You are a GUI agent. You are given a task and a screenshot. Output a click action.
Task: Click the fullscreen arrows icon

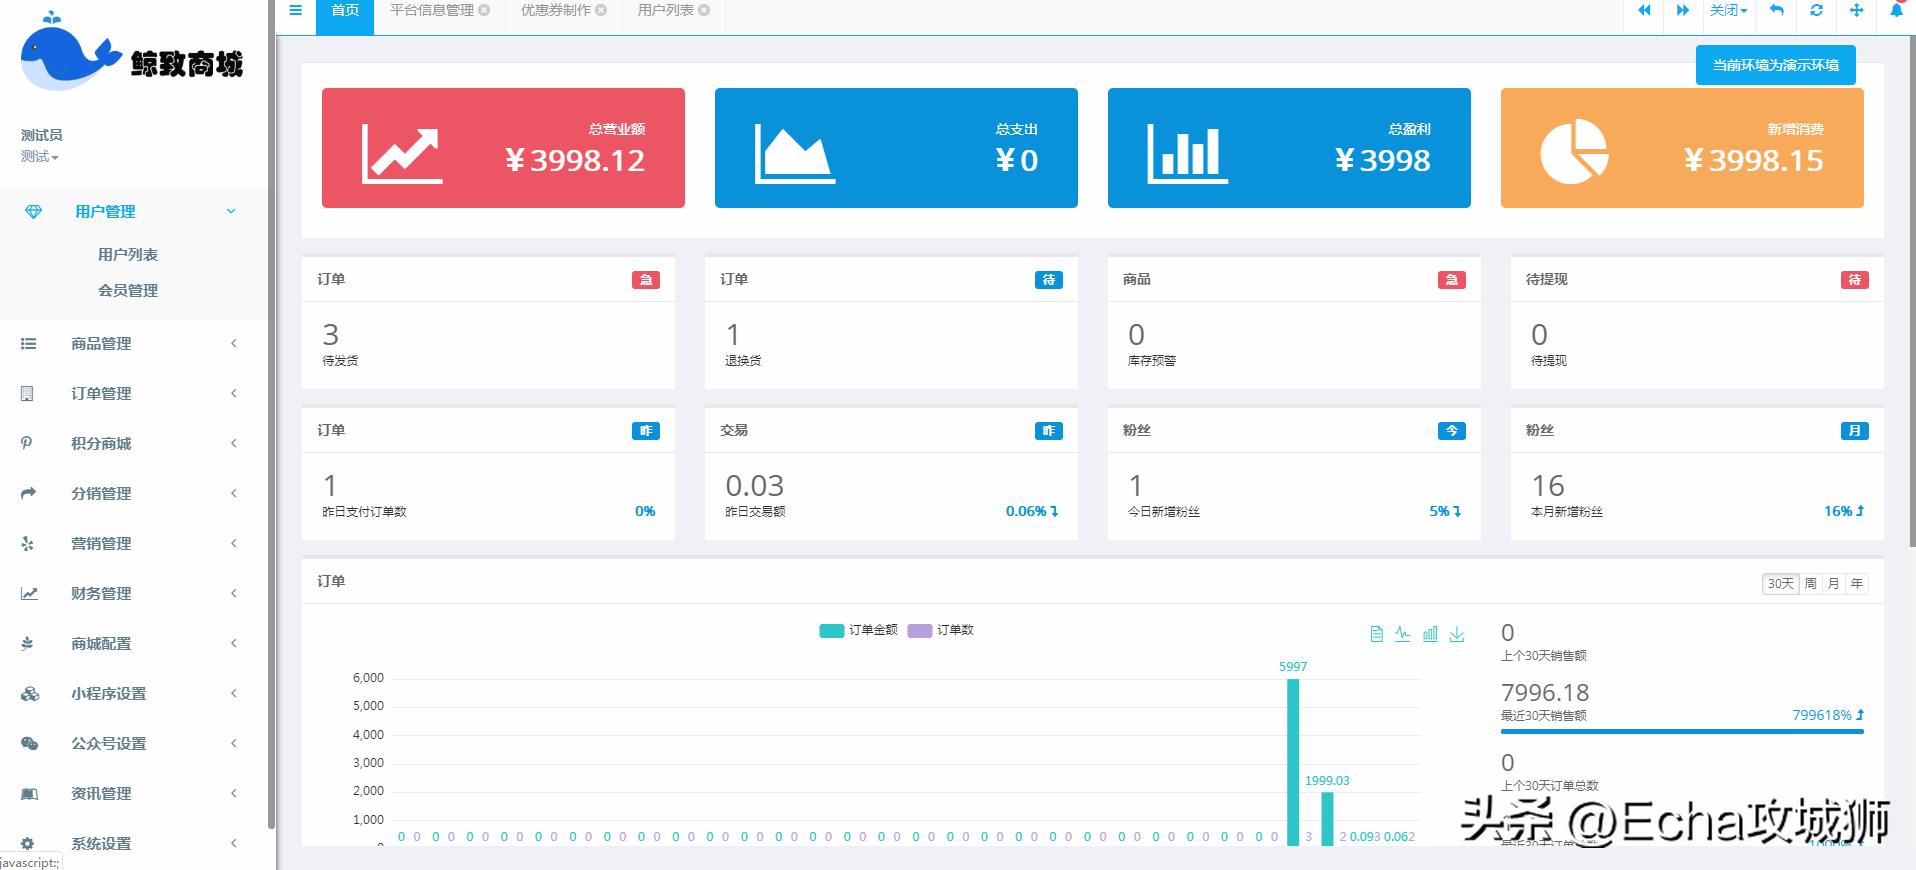pyautogui.click(x=1856, y=11)
